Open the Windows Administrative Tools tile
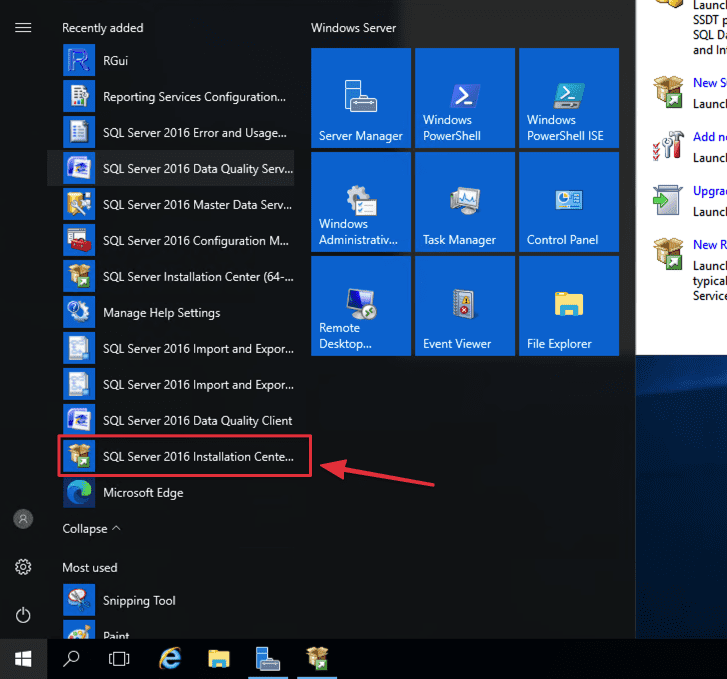Screen dimensions: 727x679 [360, 201]
